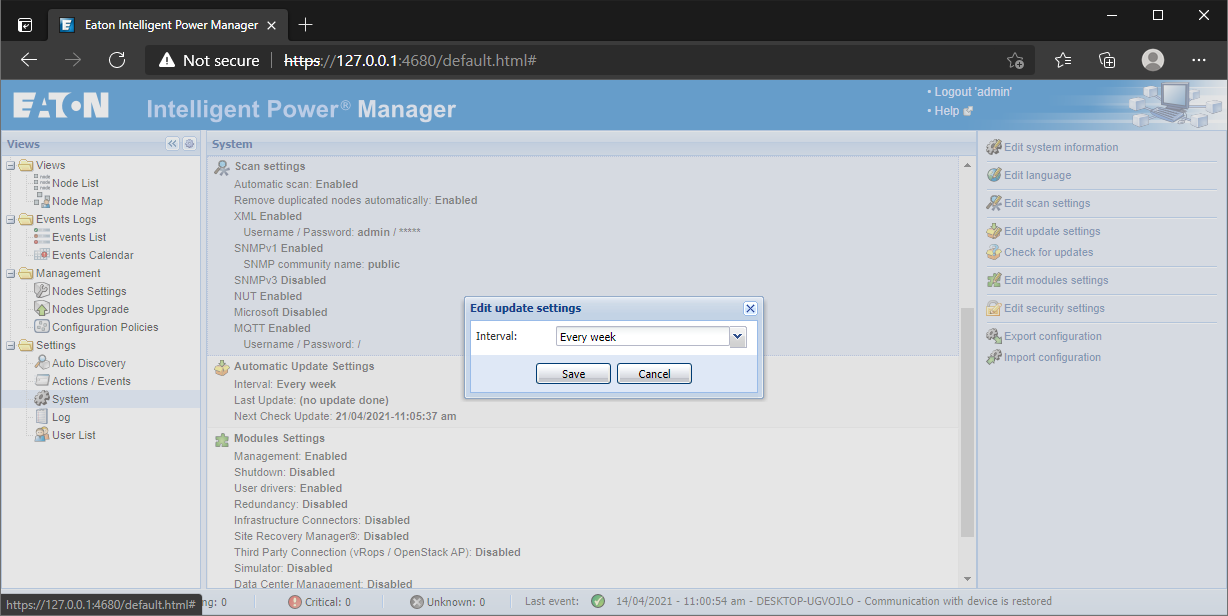Click the Check for updates icon
This screenshot has width=1228, height=616.
(994, 252)
